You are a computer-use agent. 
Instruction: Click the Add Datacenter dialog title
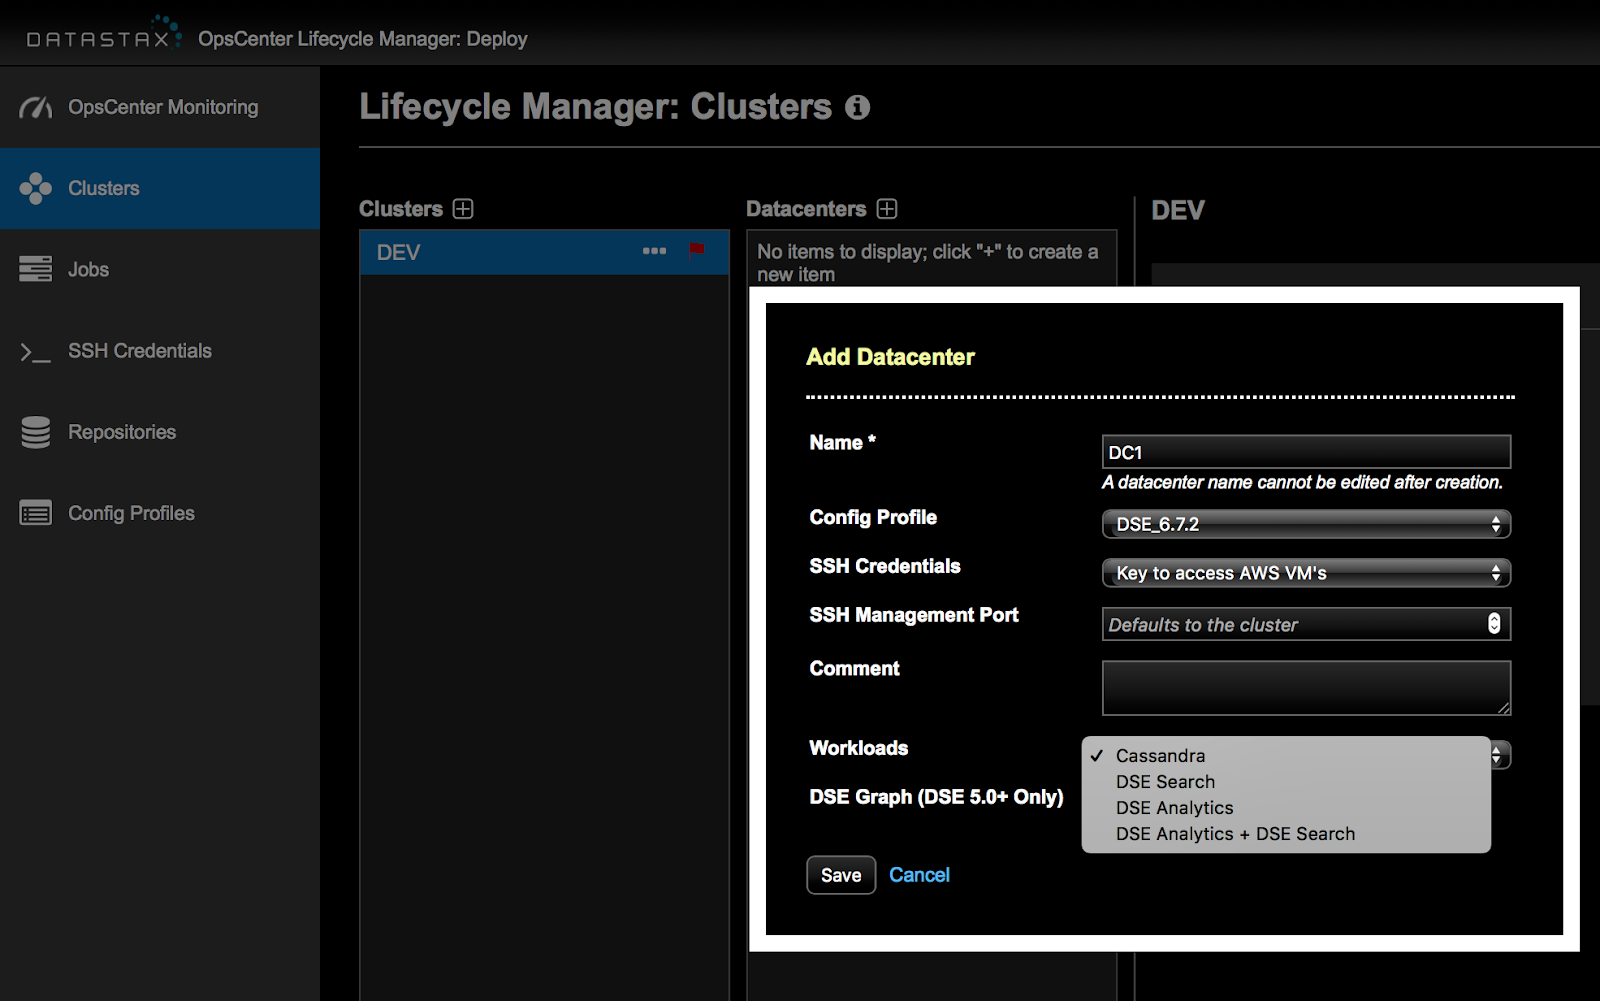tap(890, 357)
